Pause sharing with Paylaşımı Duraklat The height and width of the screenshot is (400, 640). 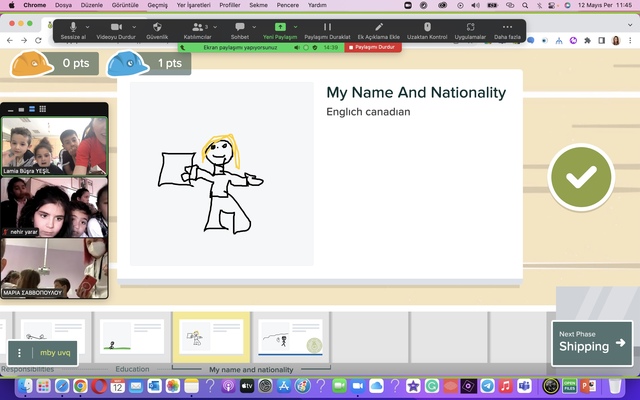[x=326, y=29]
